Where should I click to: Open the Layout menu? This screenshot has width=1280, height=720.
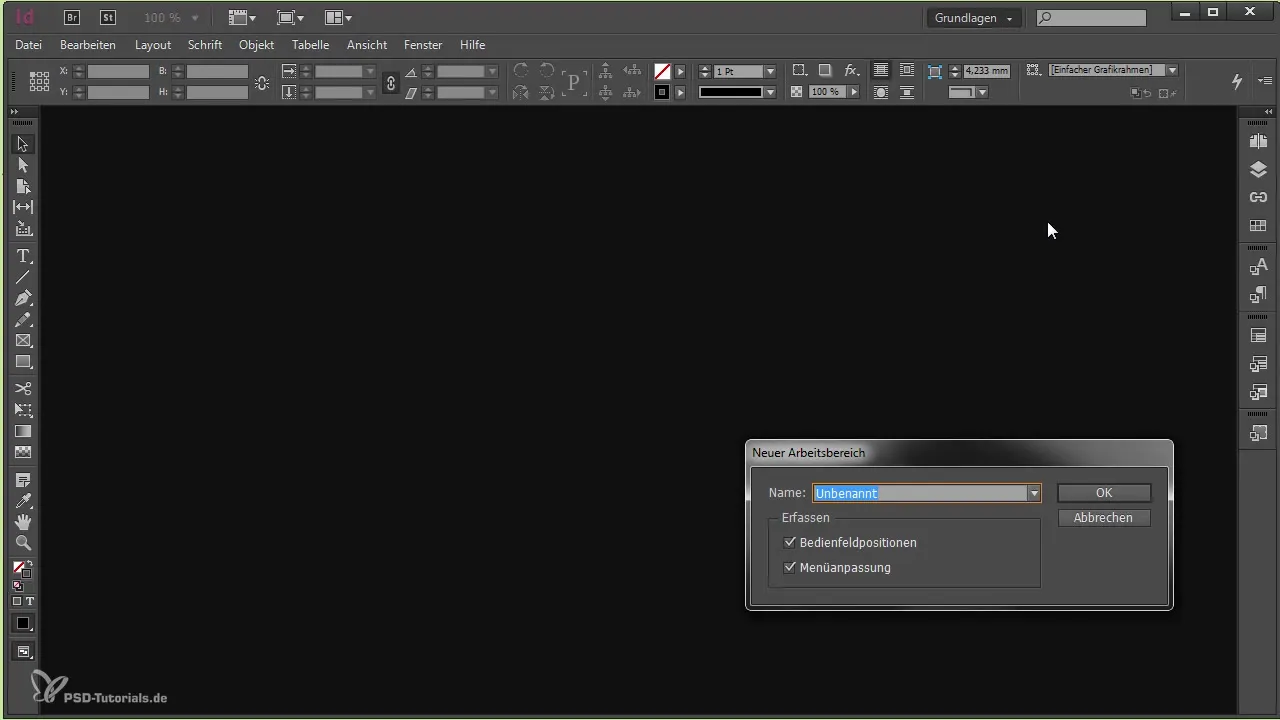click(x=153, y=45)
